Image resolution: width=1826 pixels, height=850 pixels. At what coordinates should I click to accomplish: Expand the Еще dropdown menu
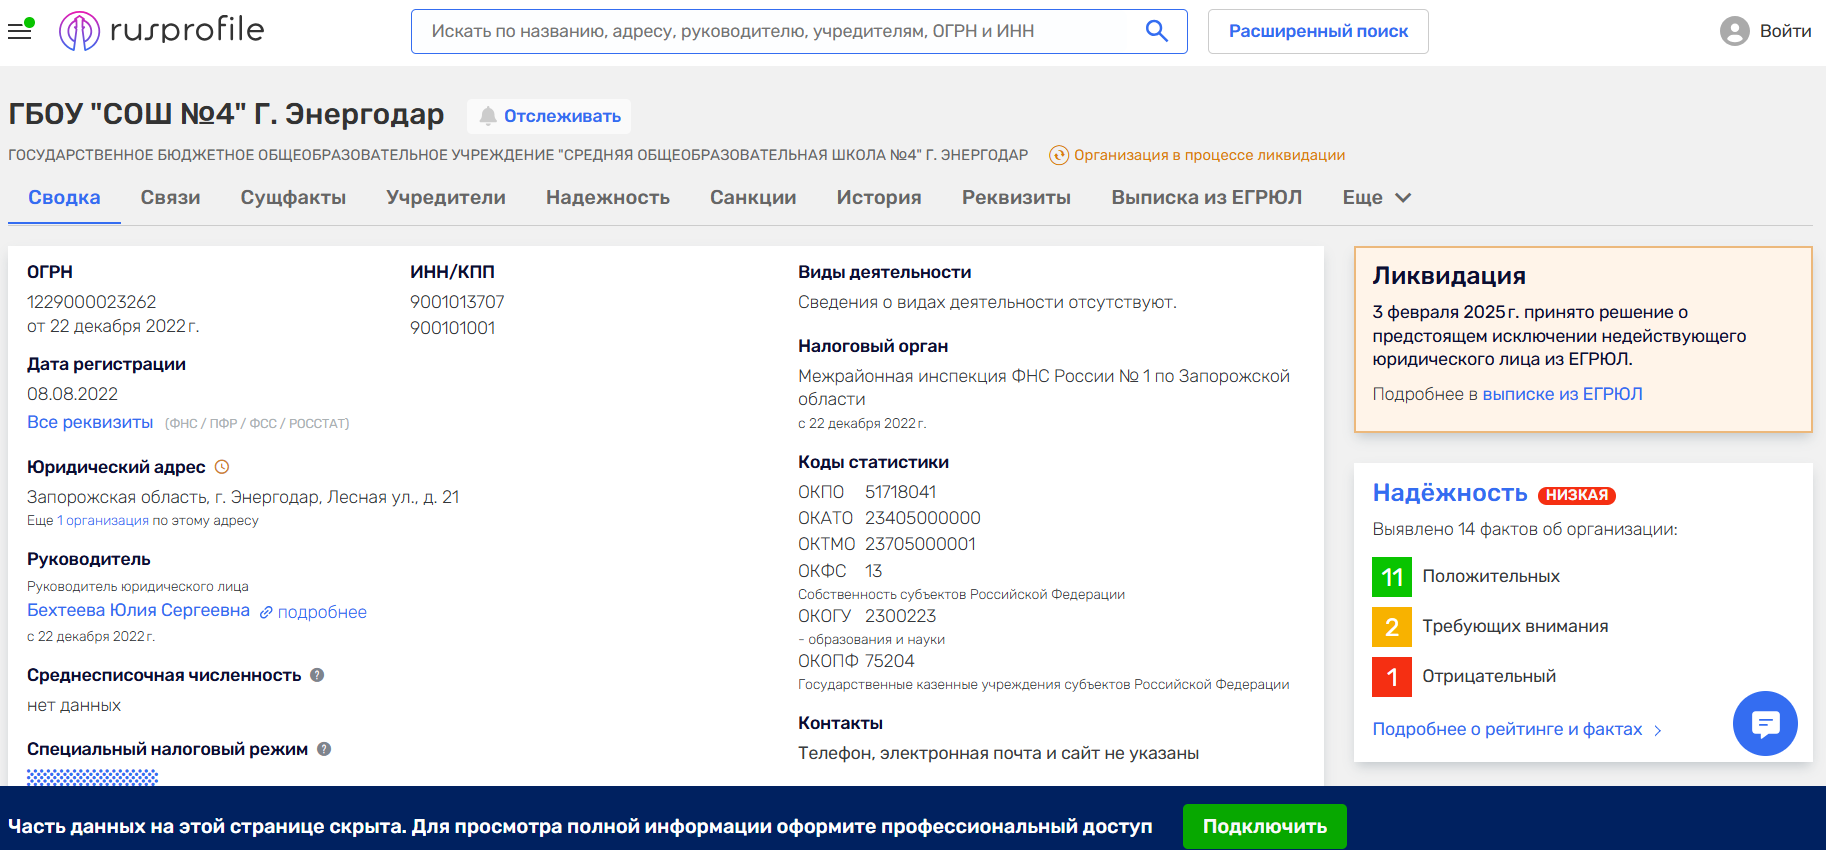pos(1377,198)
